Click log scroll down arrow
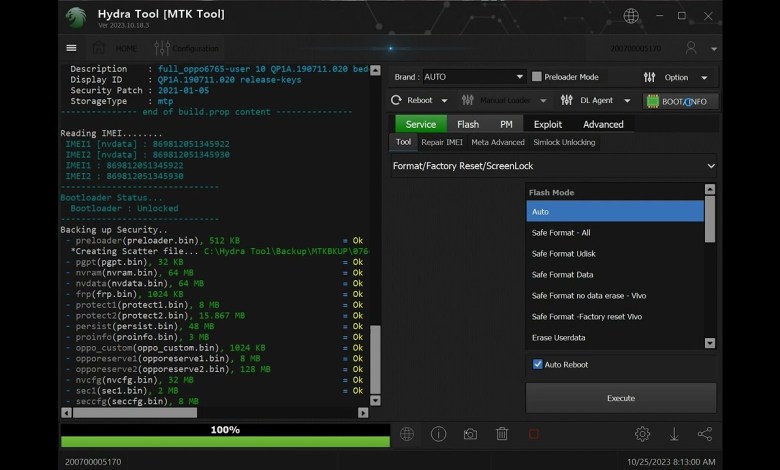780x470 pixels. click(376, 400)
